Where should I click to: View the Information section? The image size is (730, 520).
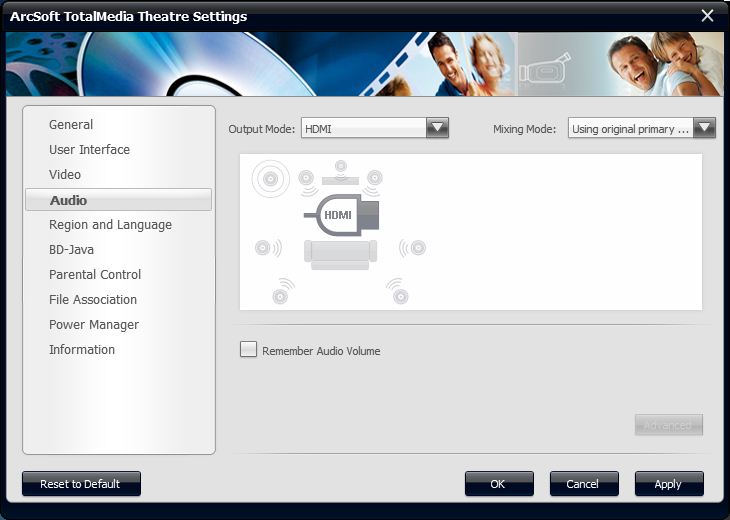coord(81,350)
